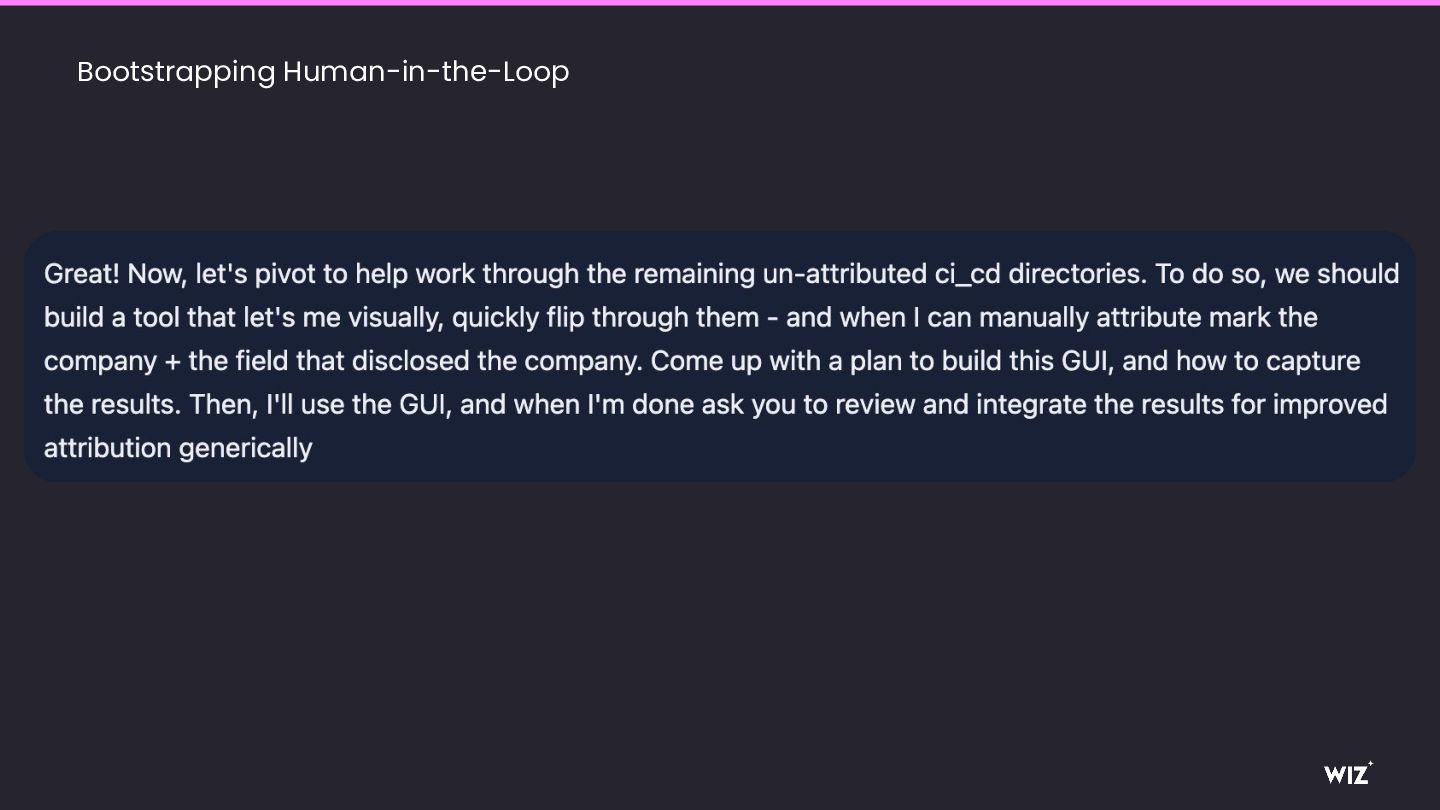Viewport: 1440px width, 810px height.
Task: Click the slide title Bootstrapping Human-in-the-Loop
Action: [x=323, y=72]
